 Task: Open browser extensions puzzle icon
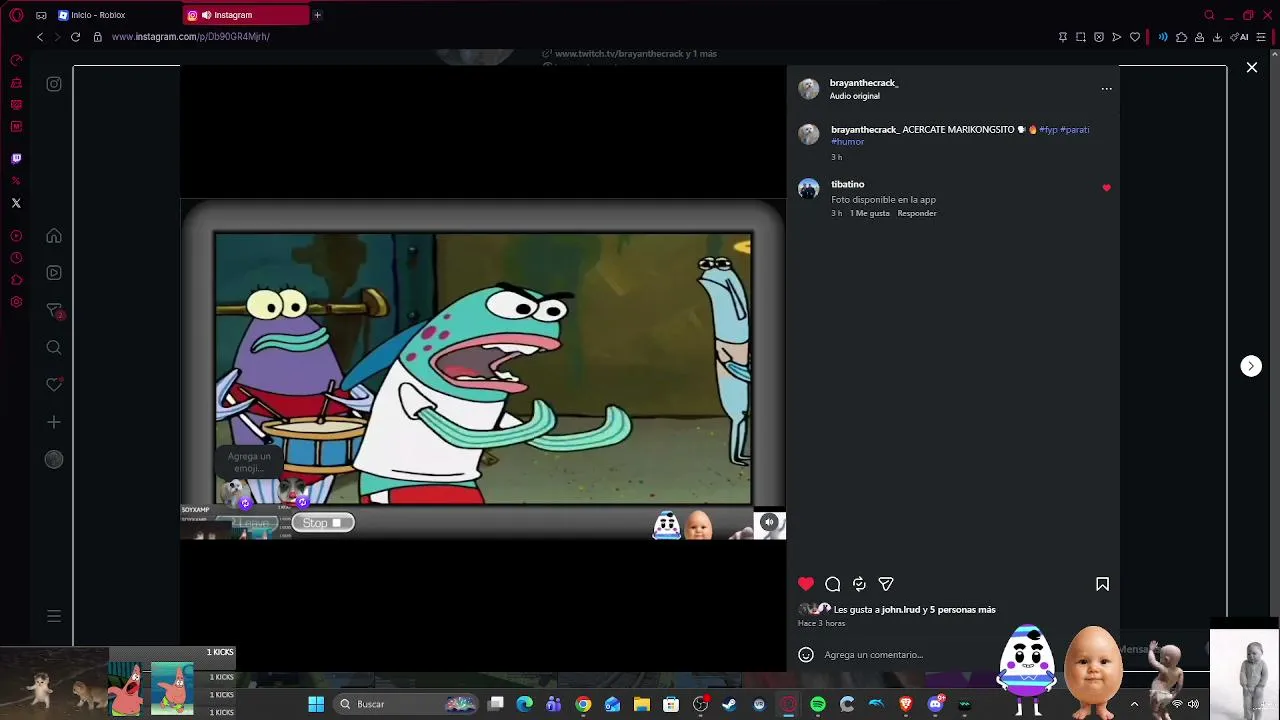(x=1181, y=37)
